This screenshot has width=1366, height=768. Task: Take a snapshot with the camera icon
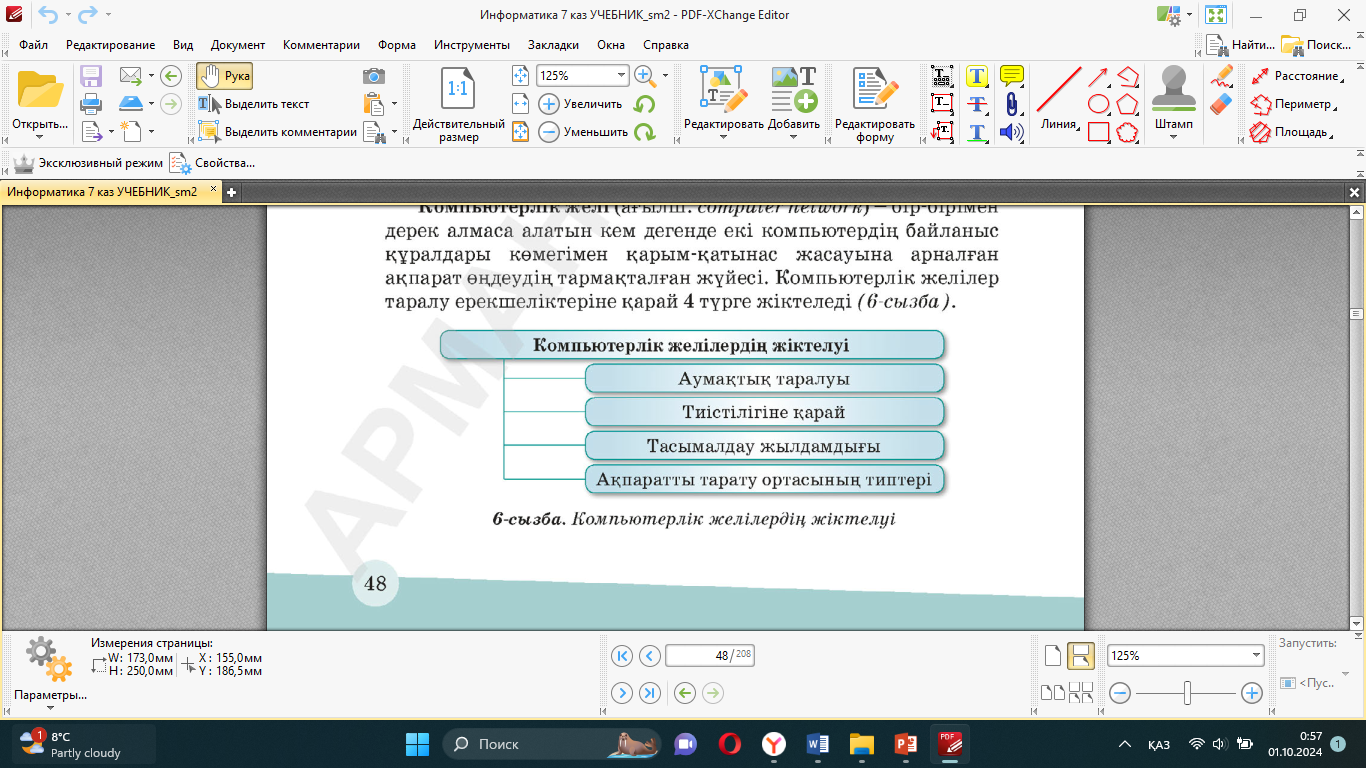pos(374,76)
